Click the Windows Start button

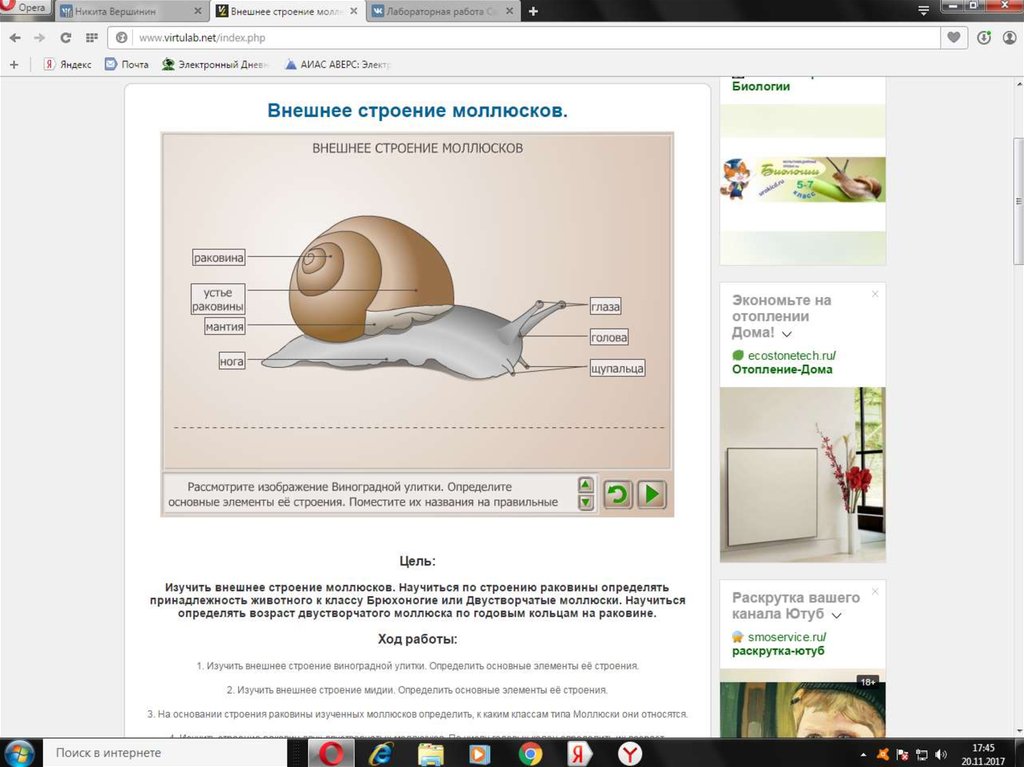[x=20, y=752]
